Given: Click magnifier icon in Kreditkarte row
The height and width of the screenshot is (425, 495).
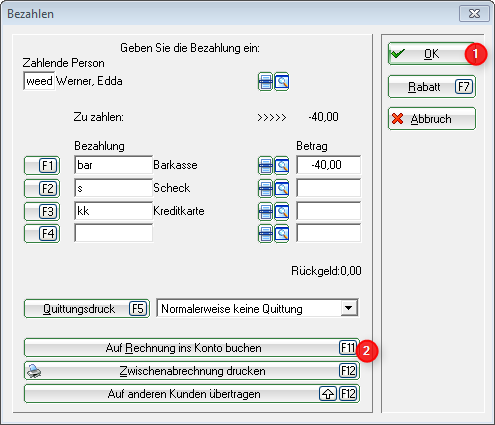Looking at the screenshot, I should 282,211.
